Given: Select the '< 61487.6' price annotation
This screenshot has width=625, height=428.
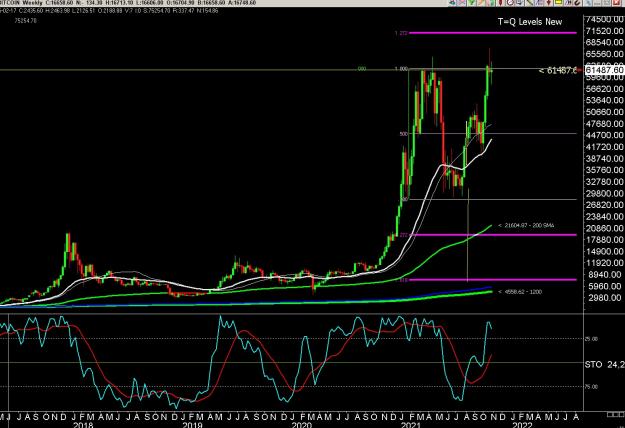Looking at the screenshot, I should 557,71.
